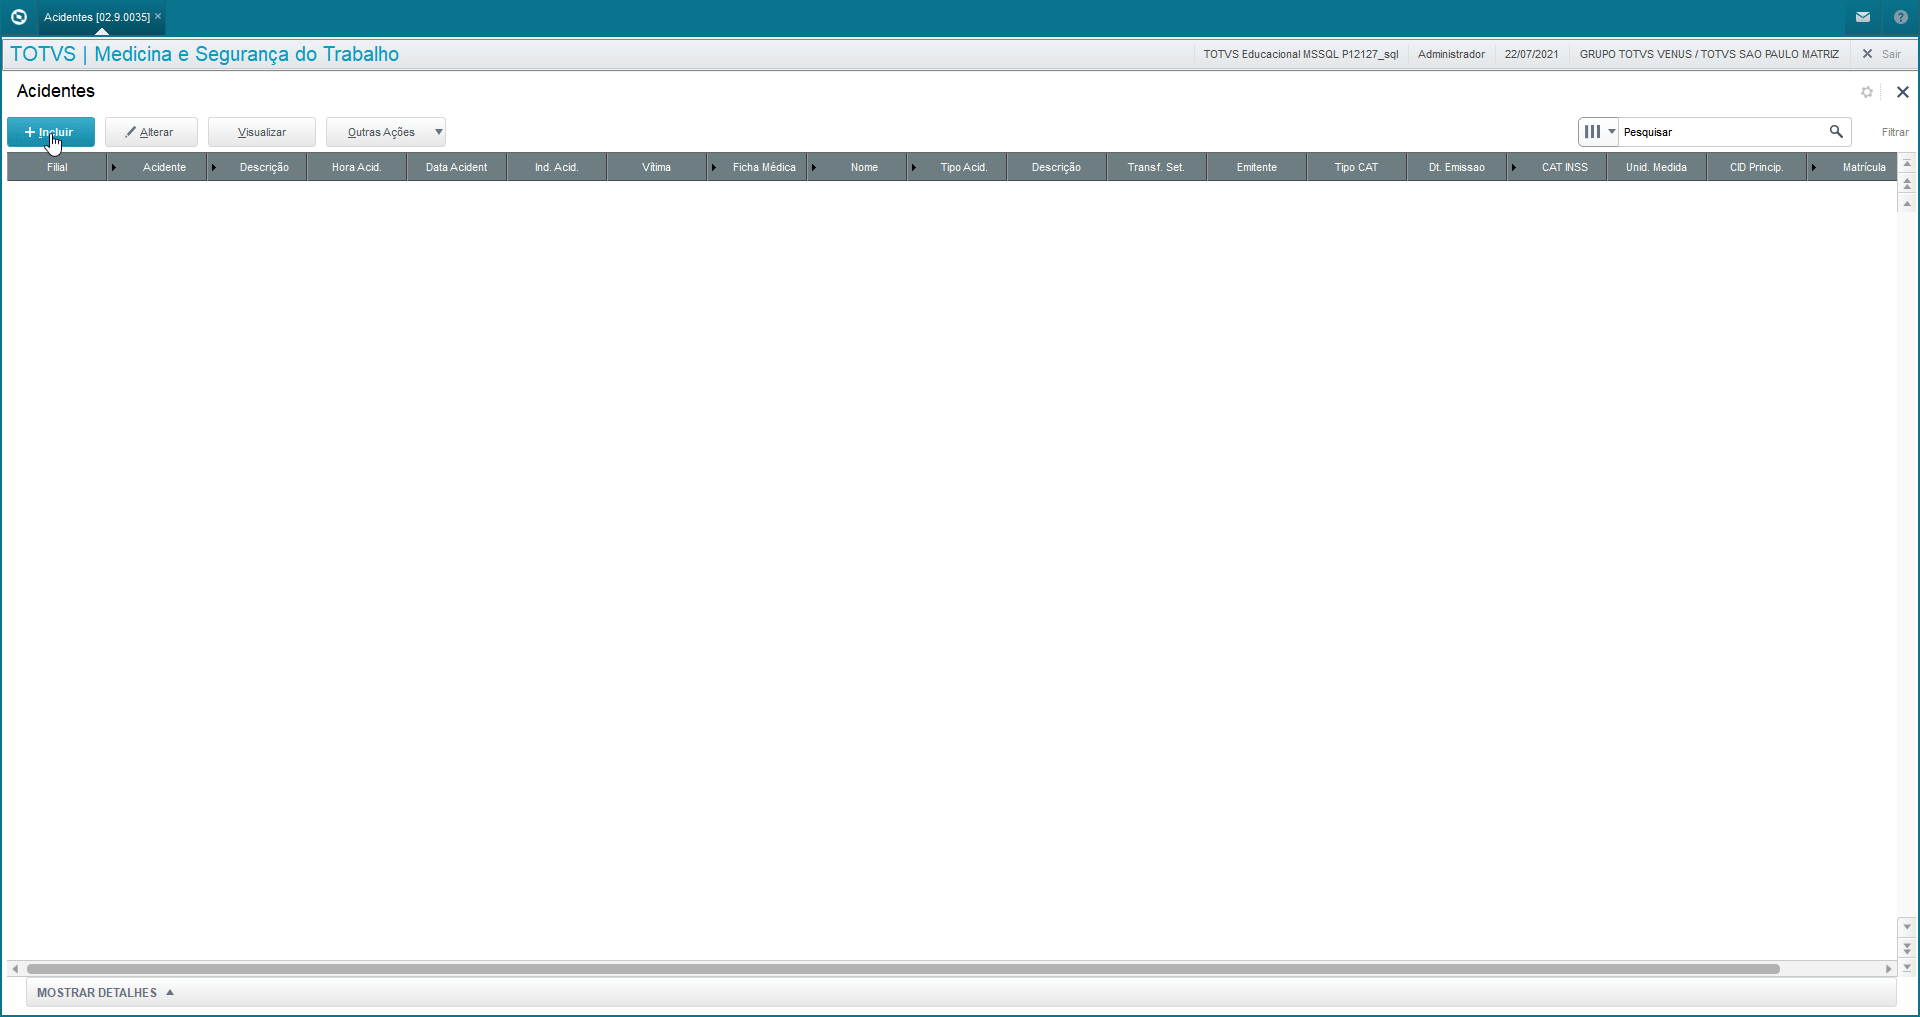This screenshot has width=1920, height=1017.
Task: Close the Acidentes browse panel
Action: point(1902,92)
